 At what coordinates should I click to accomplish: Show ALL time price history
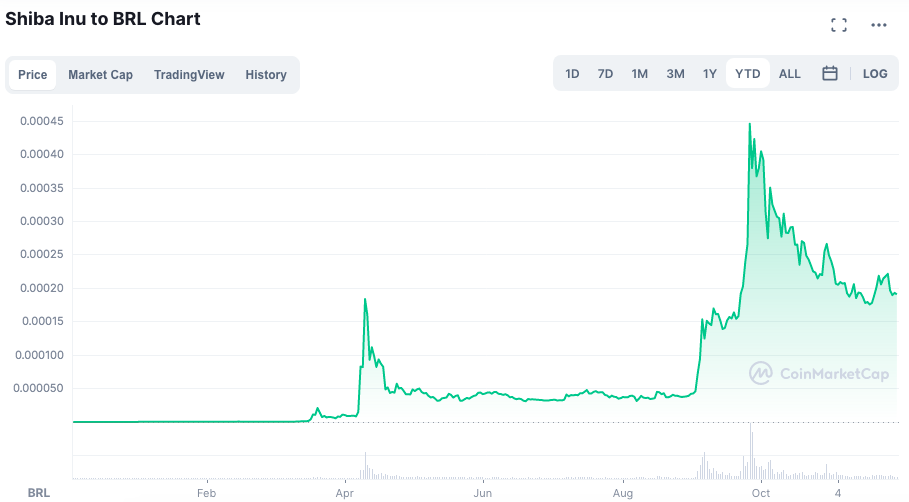(x=789, y=74)
